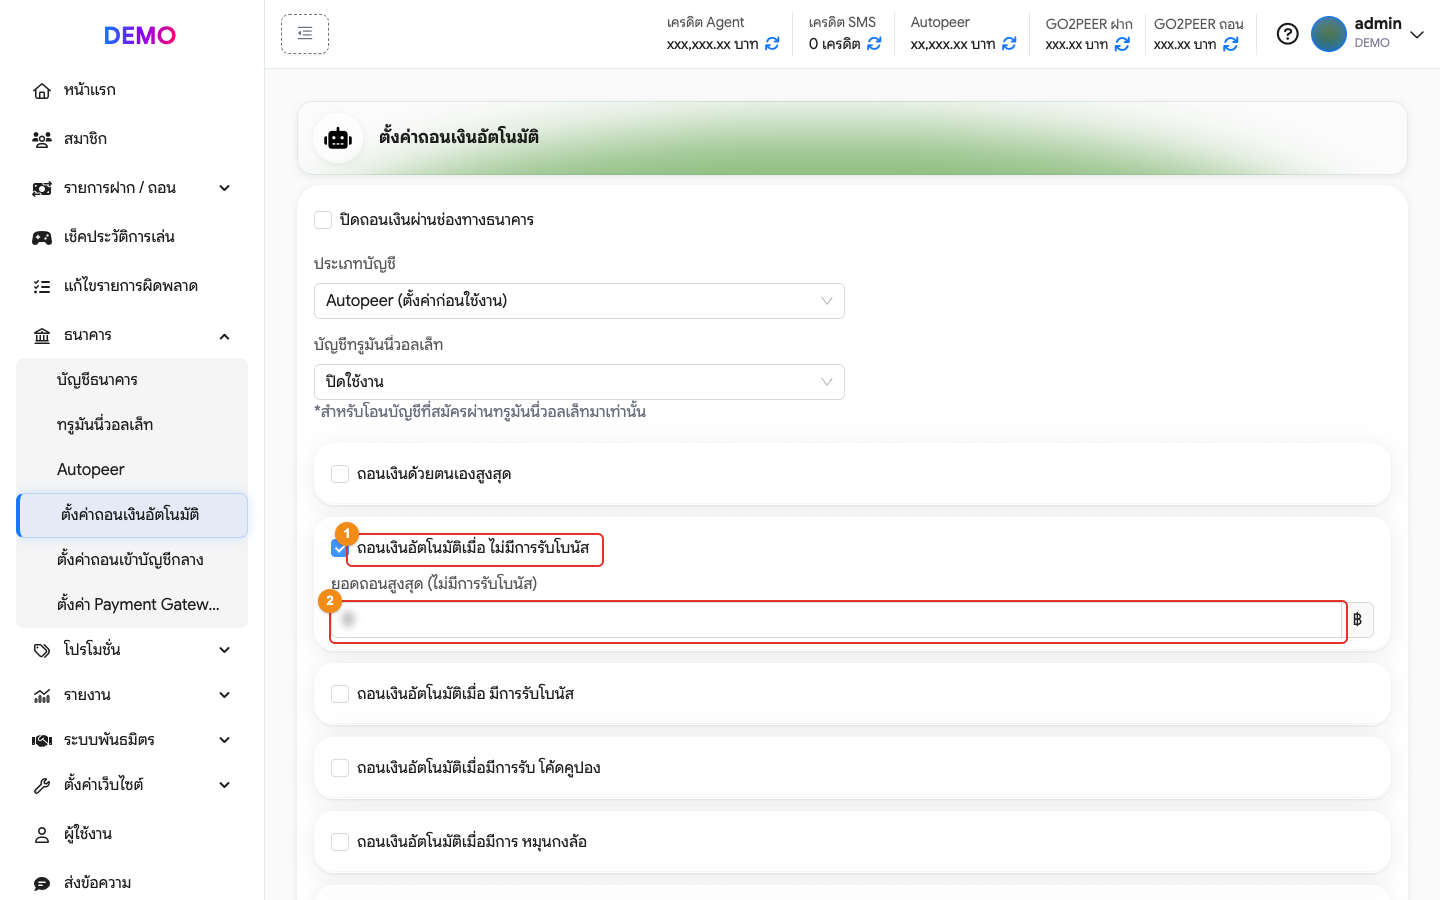
Task: Click the user icon for ผู้ใช้งาน
Action: tap(42, 835)
